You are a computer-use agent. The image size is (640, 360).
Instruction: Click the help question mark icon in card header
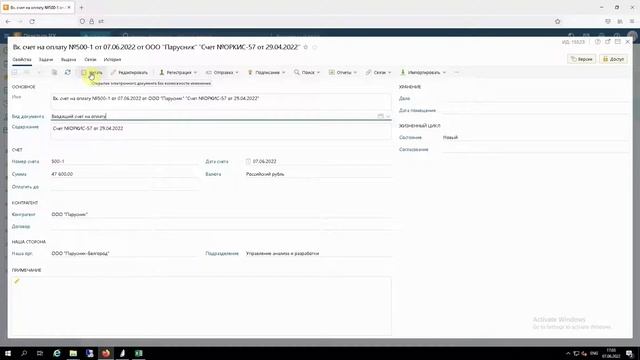(x=598, y=42)
